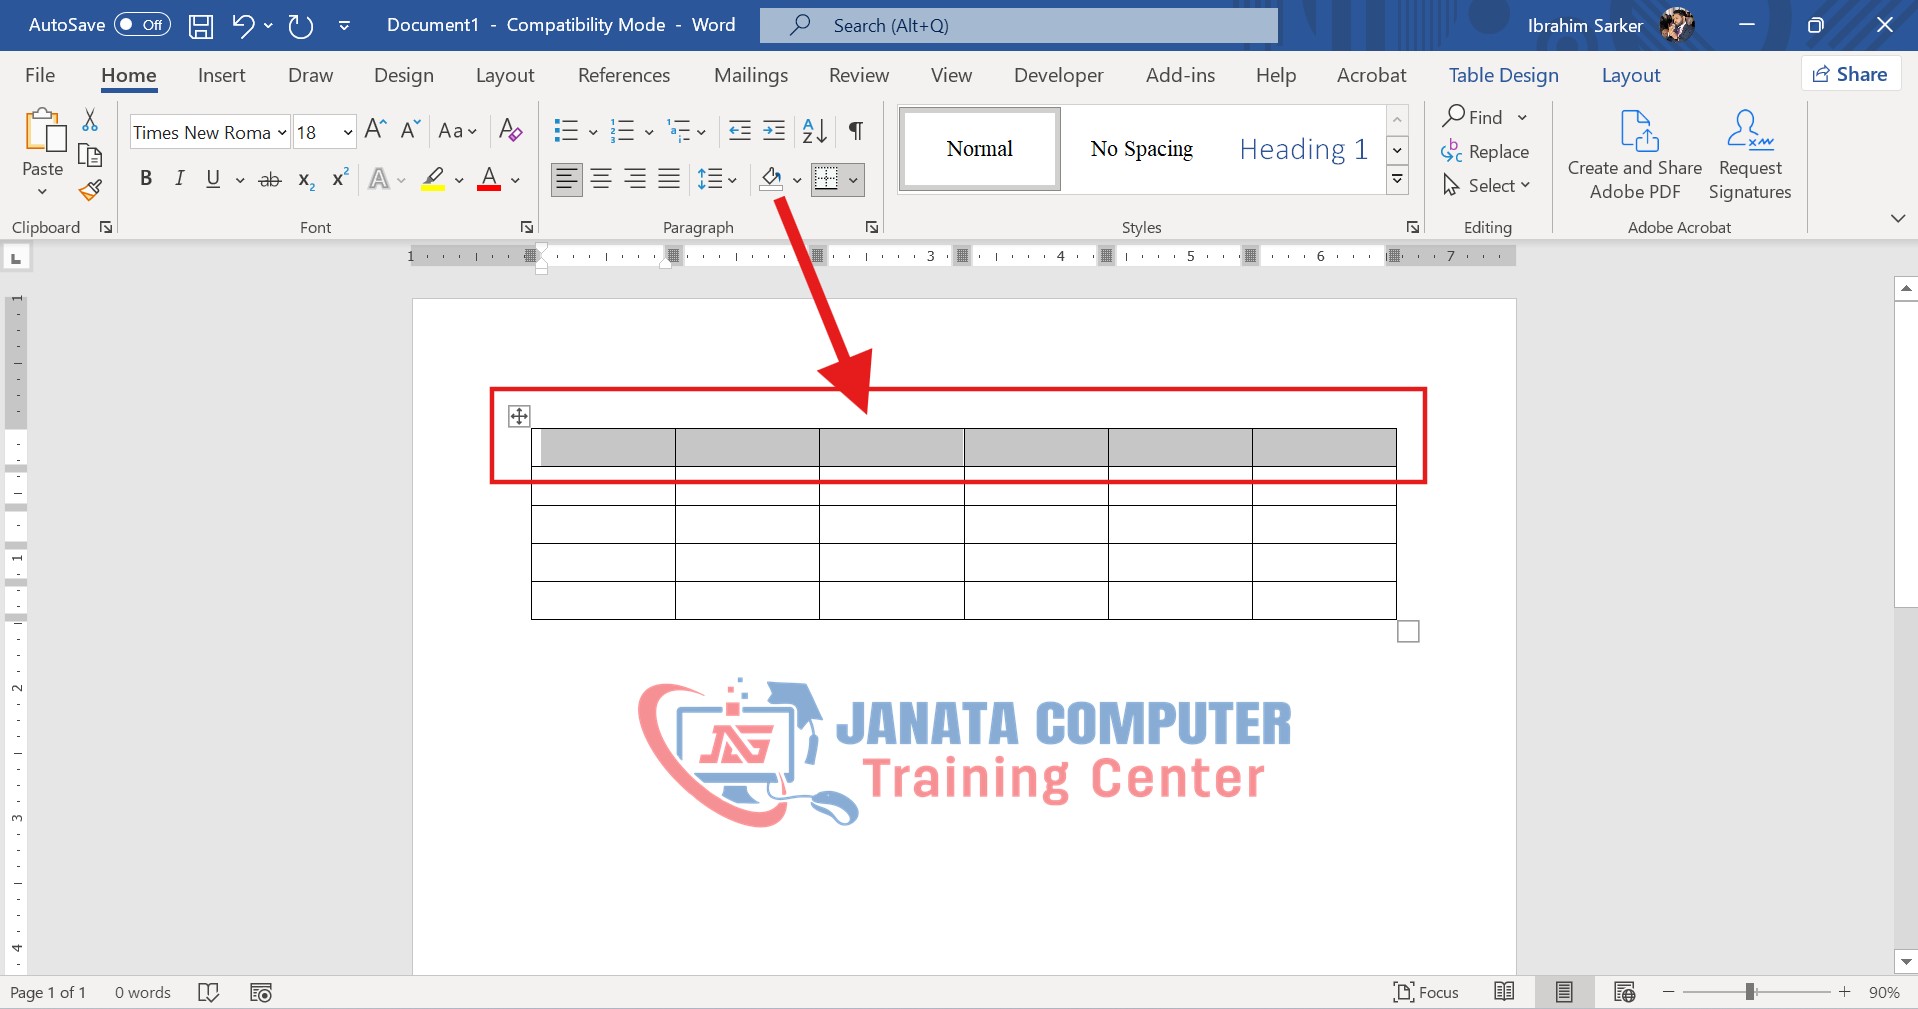
Task: Open the Insert tab
Action: (221, 75)
